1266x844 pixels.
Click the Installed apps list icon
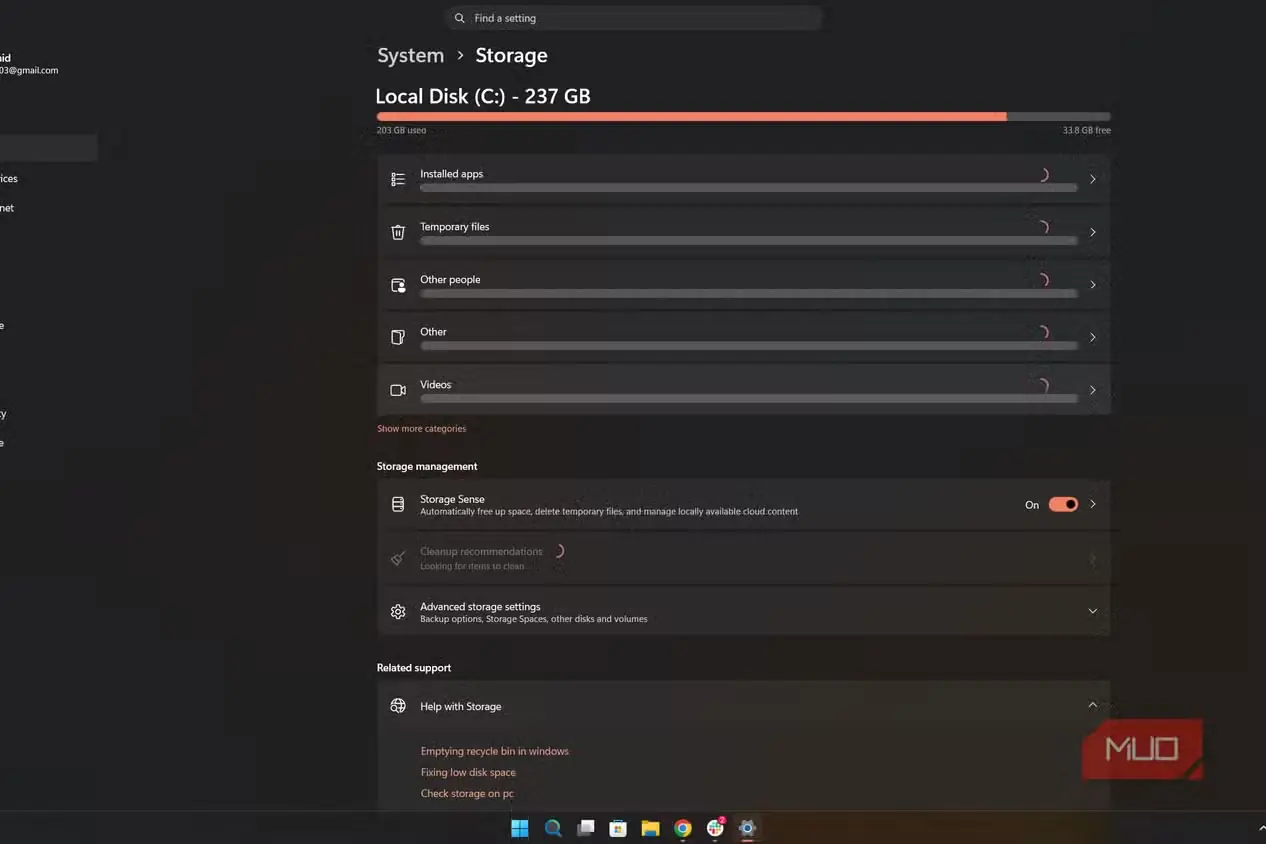pos(398,179)
